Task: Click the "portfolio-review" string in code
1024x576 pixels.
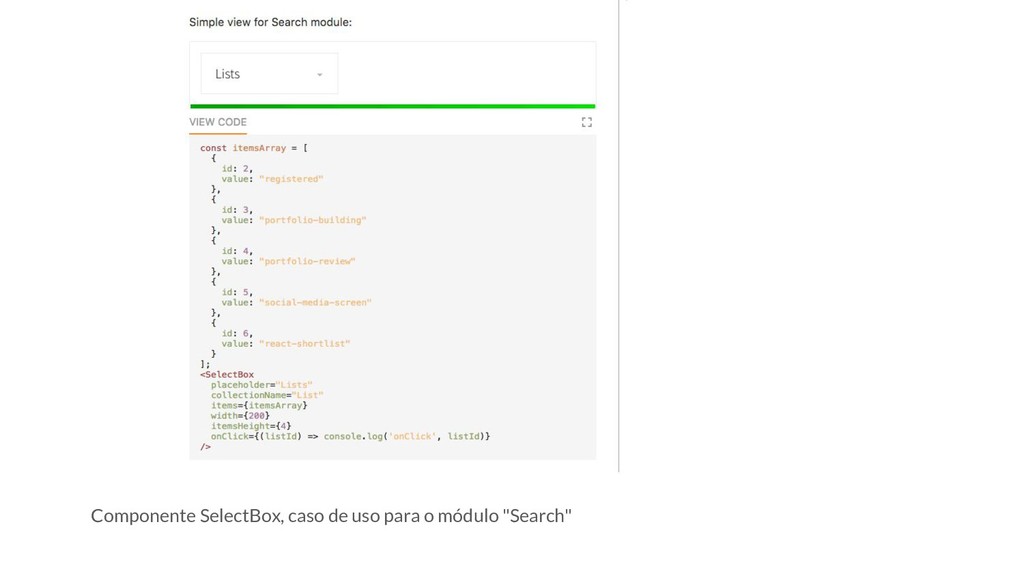Action: 307,261
